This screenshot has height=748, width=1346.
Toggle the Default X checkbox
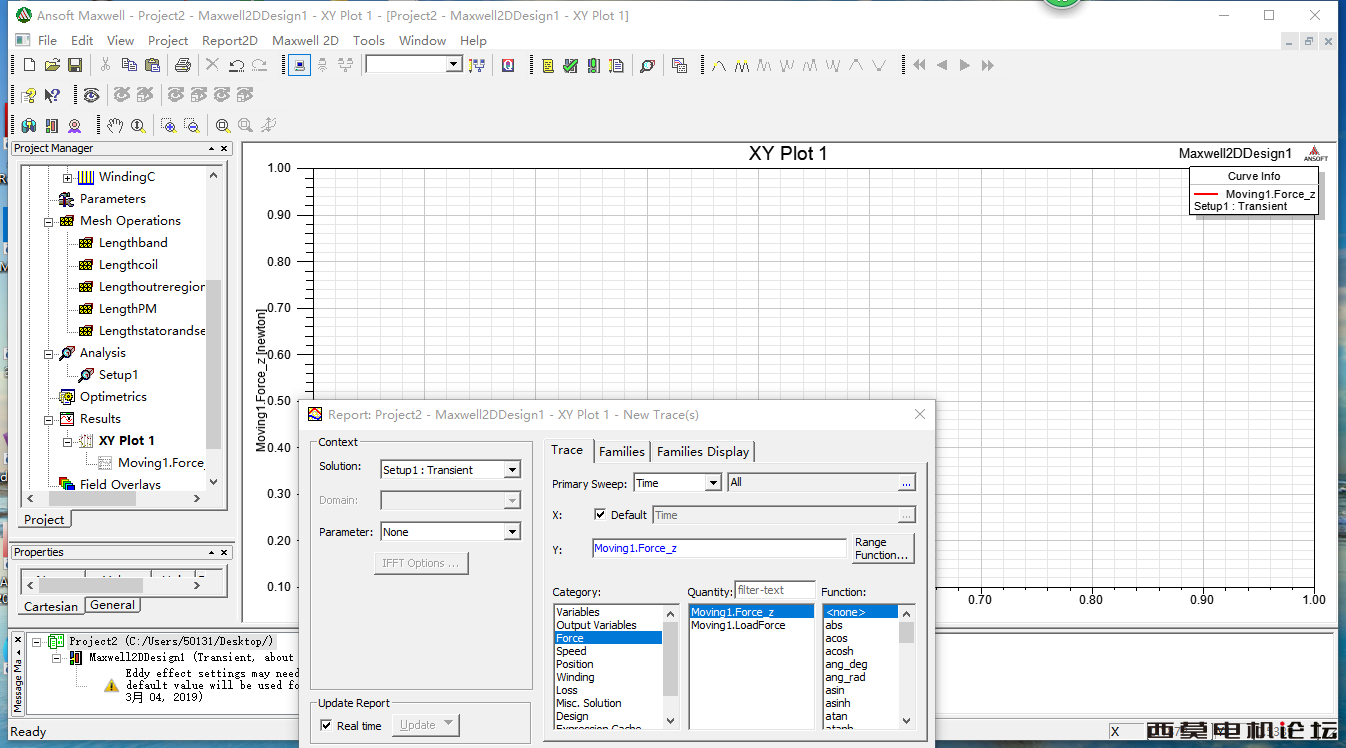click(600, 515)
